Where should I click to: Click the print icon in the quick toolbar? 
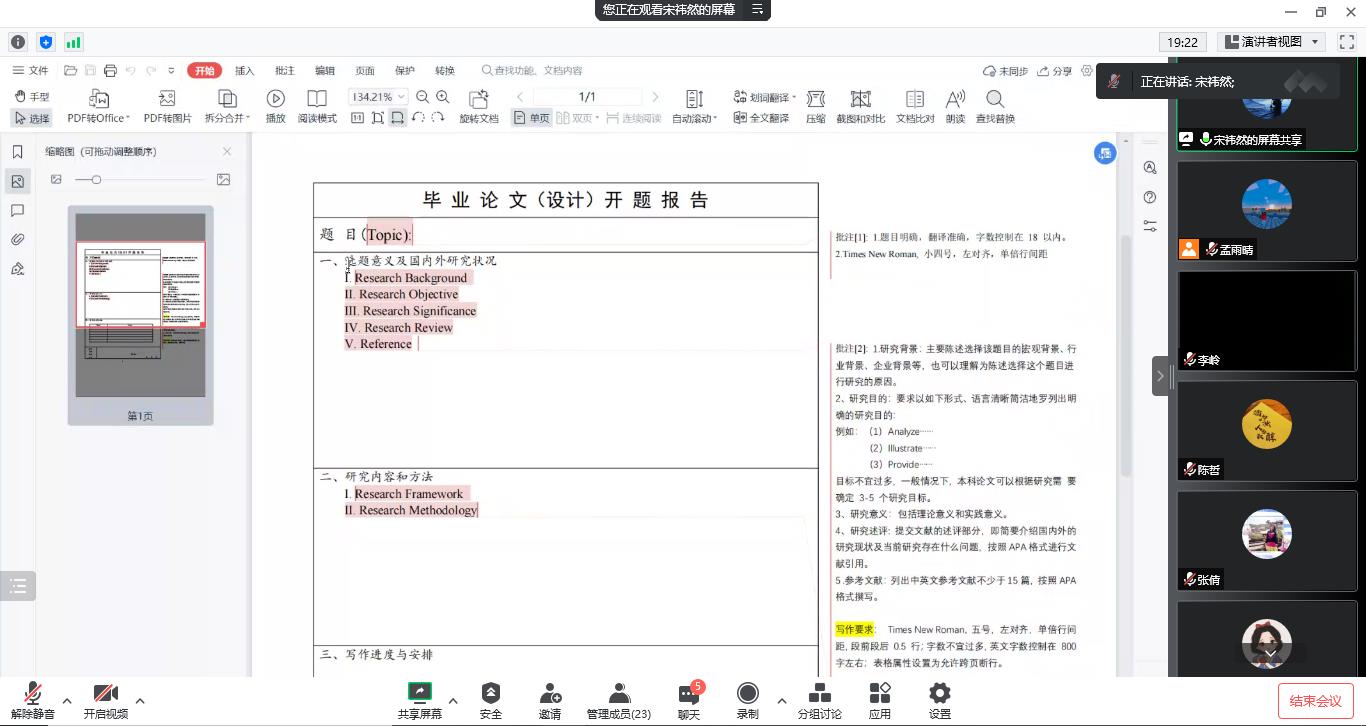pyautogui.click(x=110, y=71)
